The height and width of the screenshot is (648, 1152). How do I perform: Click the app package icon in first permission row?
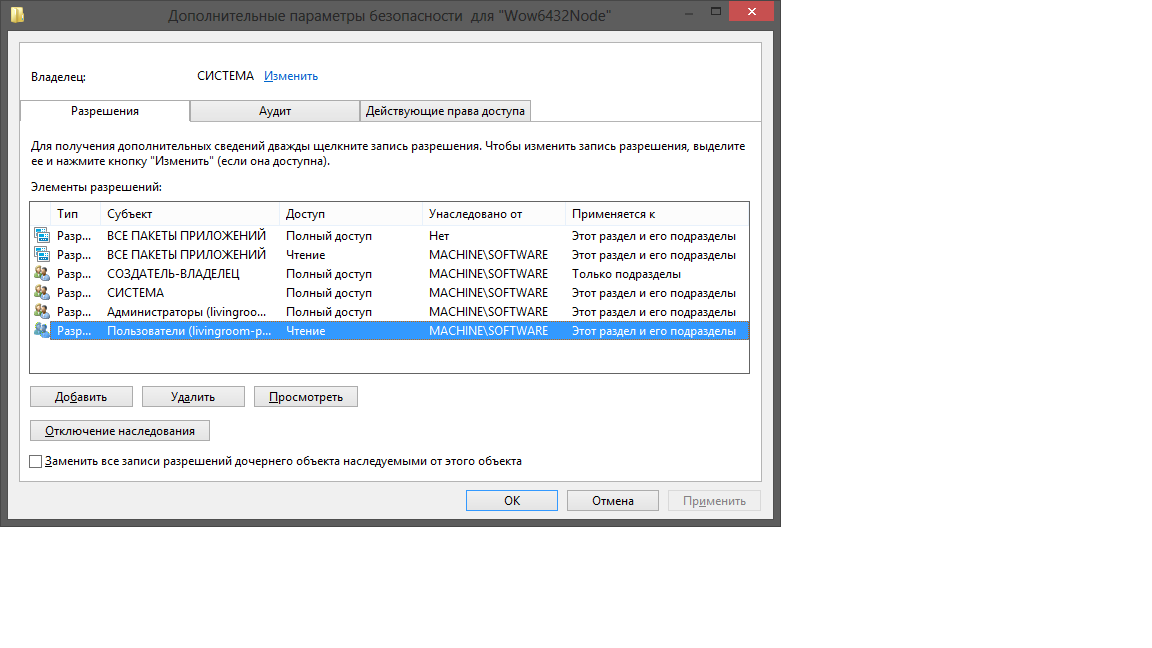click(42, 236)
